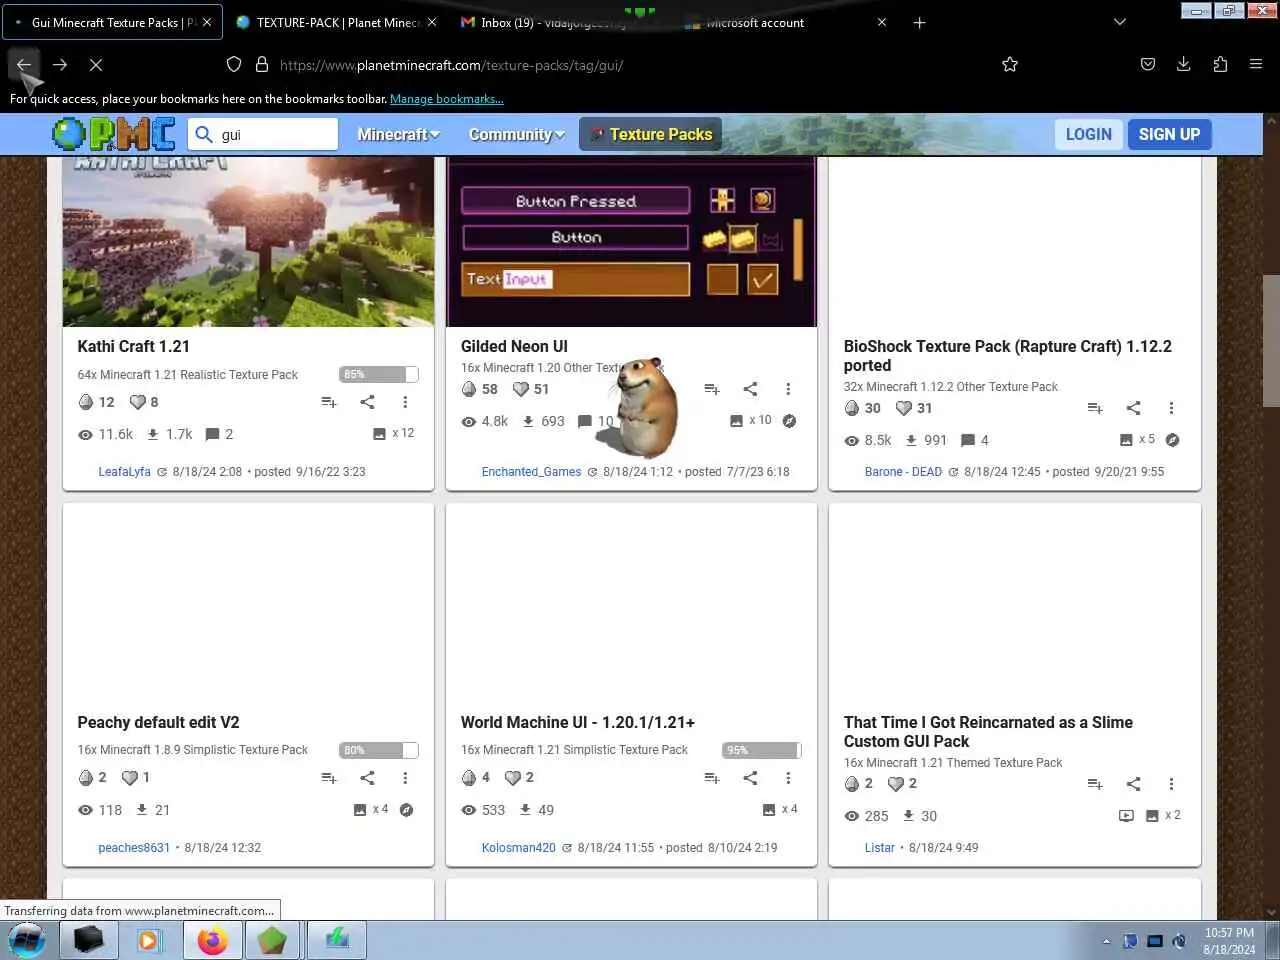
Task: Share the Kathi Craft 1.21 pack
Action: point(367,402)
